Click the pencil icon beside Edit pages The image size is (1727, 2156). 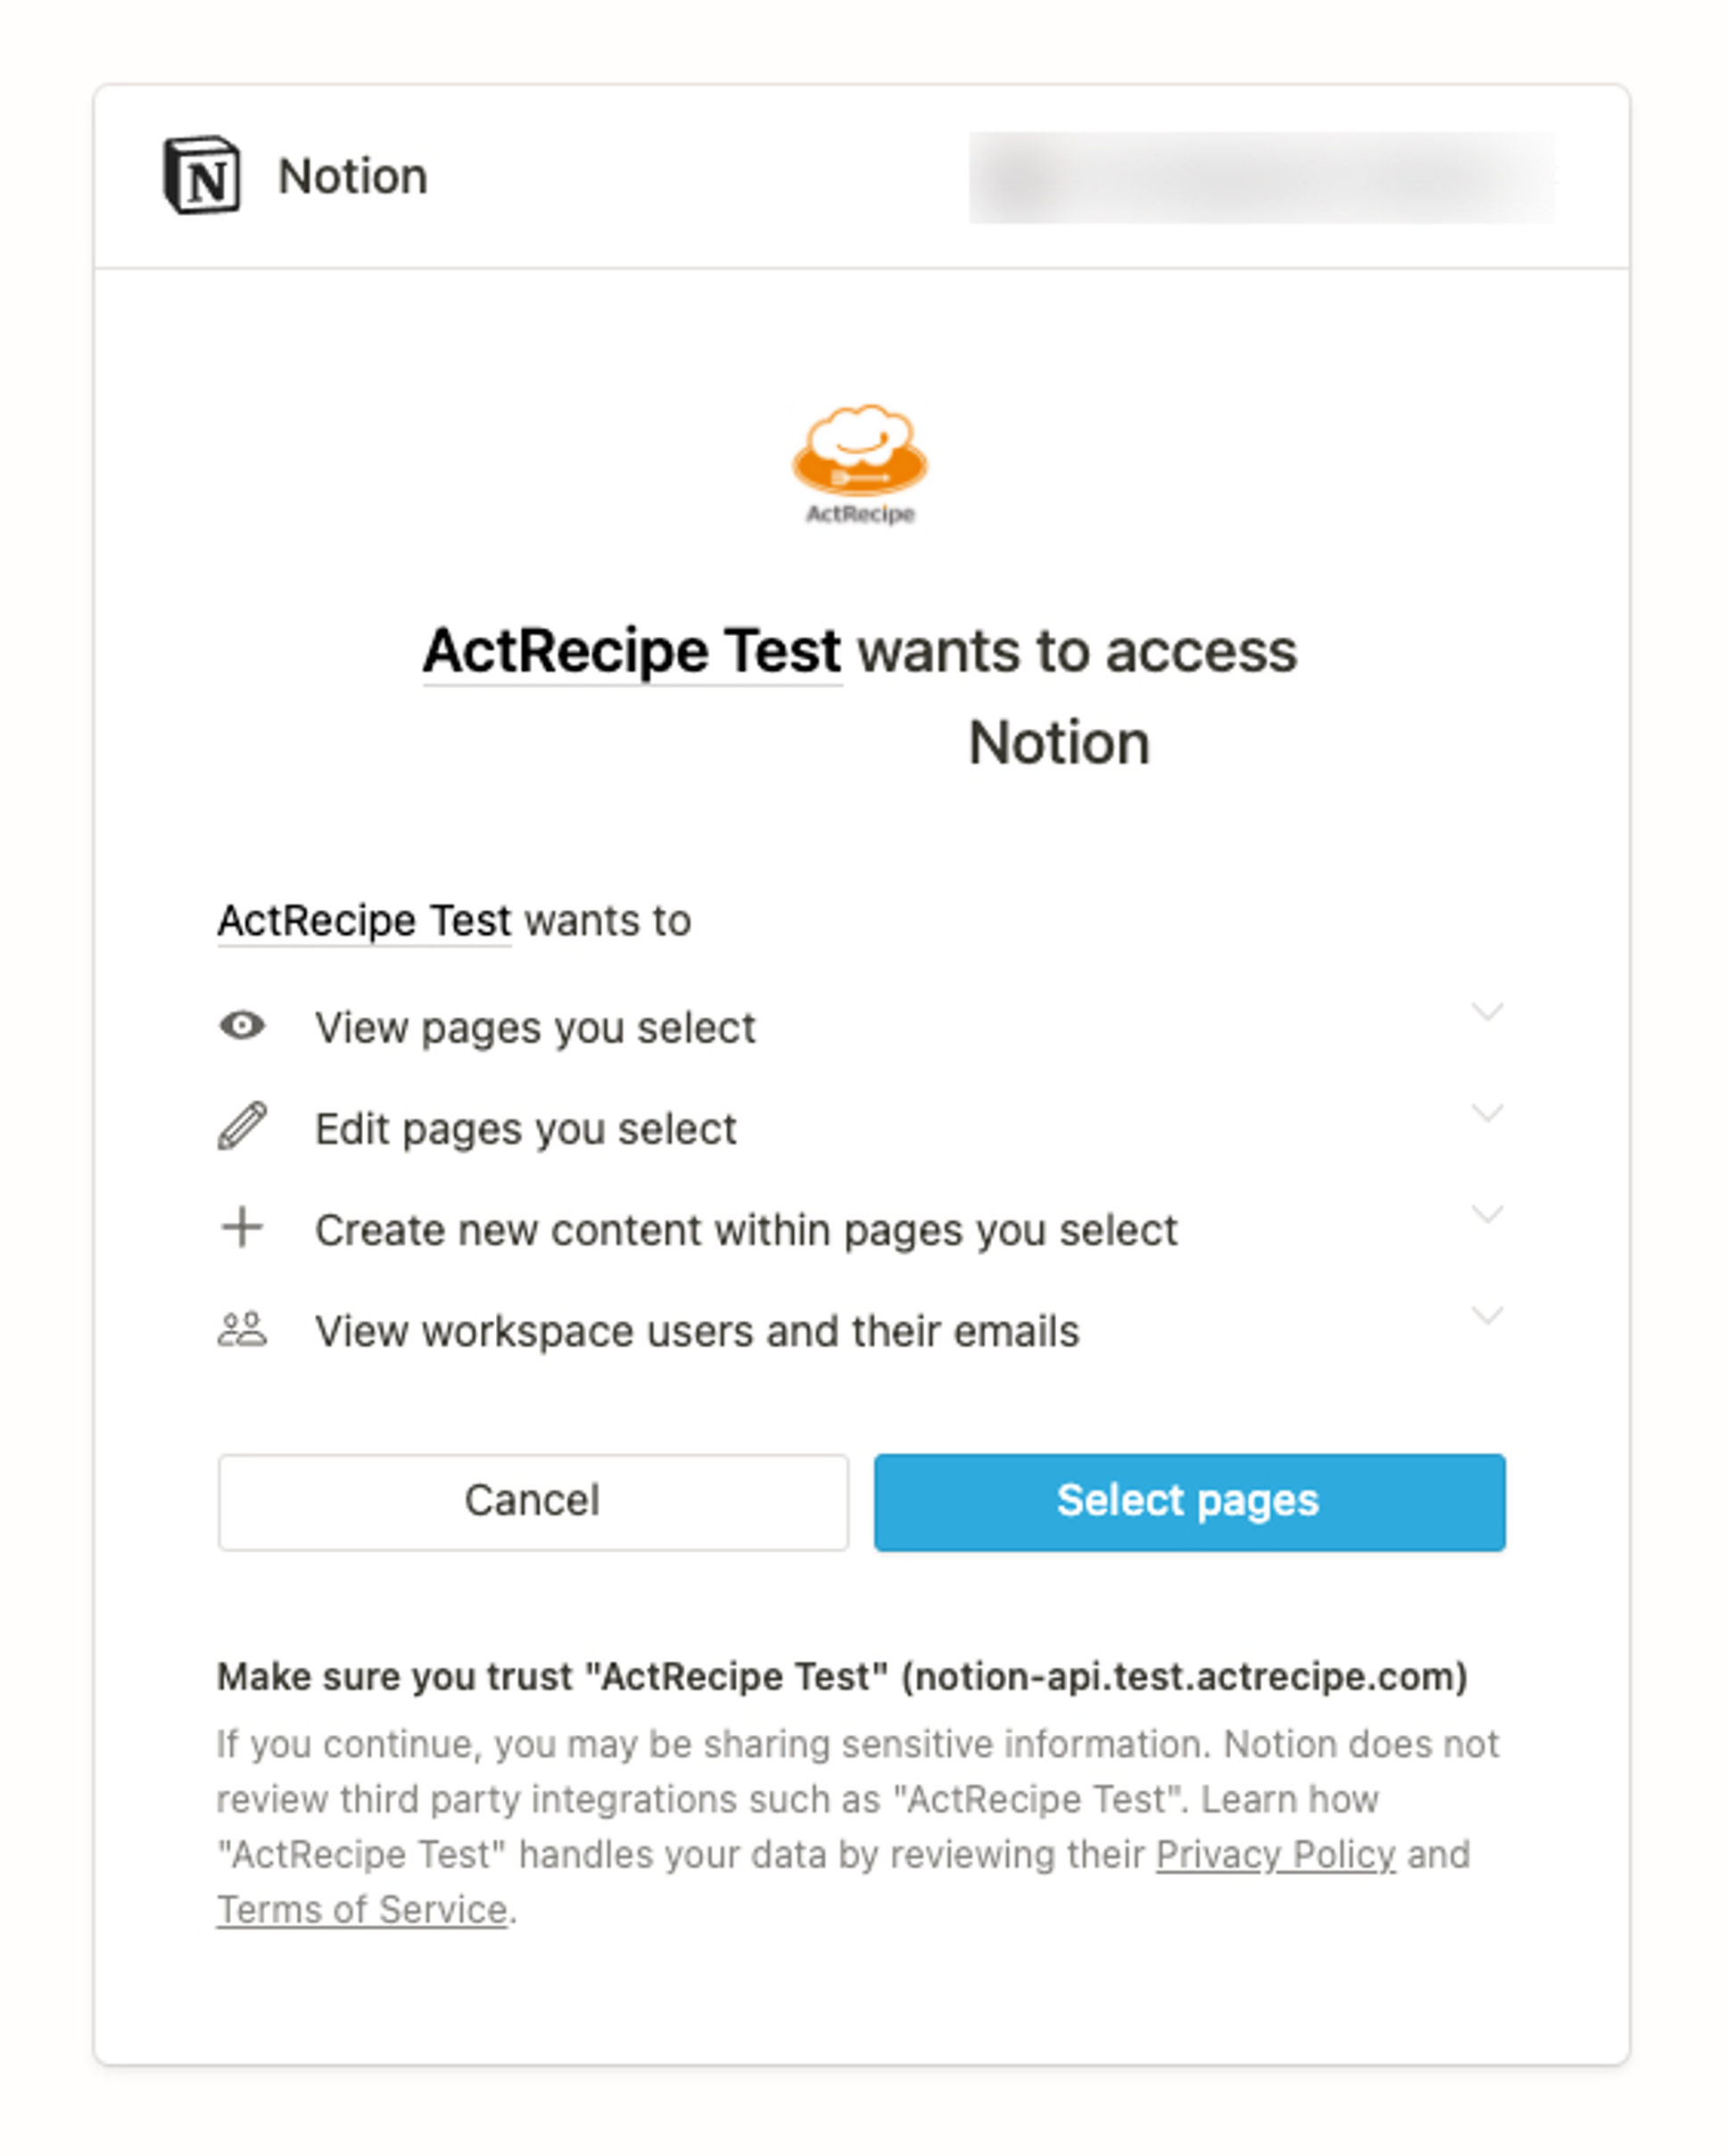(242, 1127)
